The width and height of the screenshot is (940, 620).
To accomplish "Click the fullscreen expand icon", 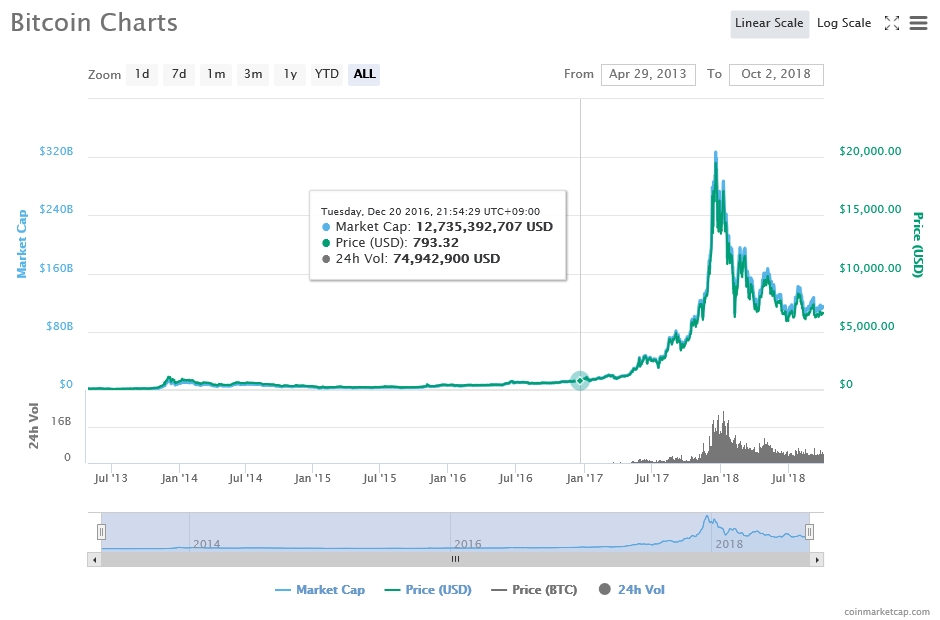I will (x=892, y=23).
